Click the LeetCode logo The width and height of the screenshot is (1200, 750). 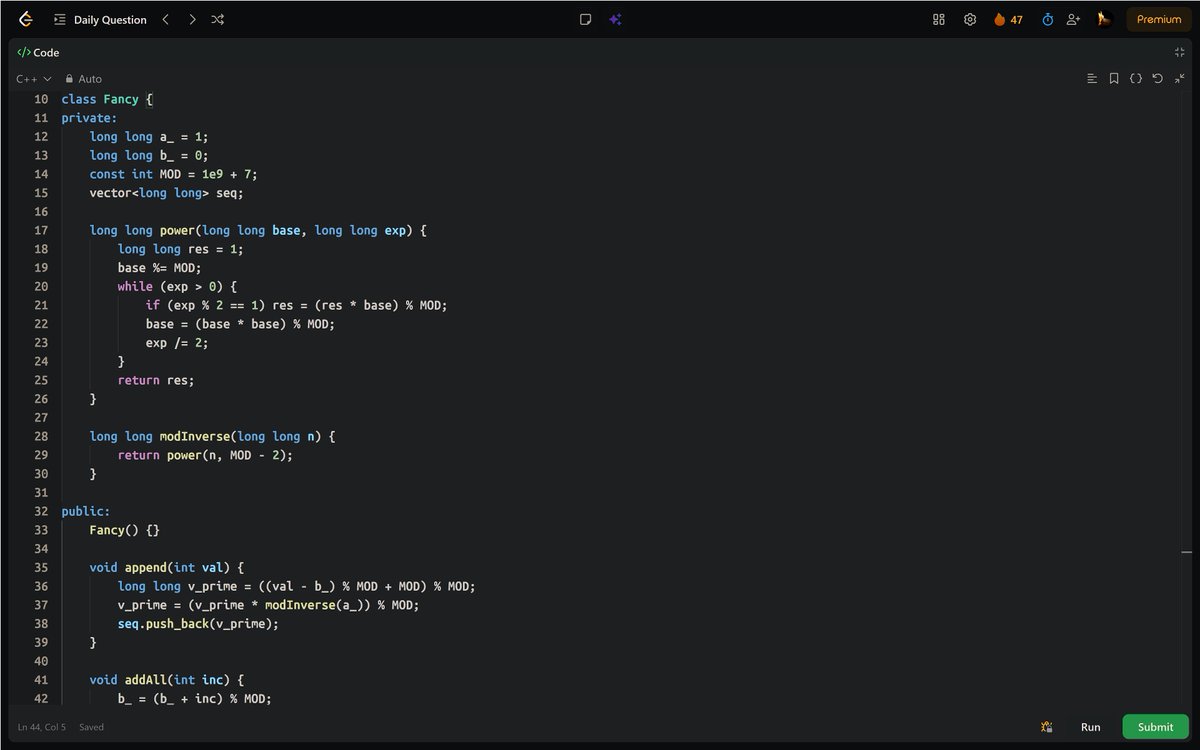pyautogui.click(x=26, y=19)
